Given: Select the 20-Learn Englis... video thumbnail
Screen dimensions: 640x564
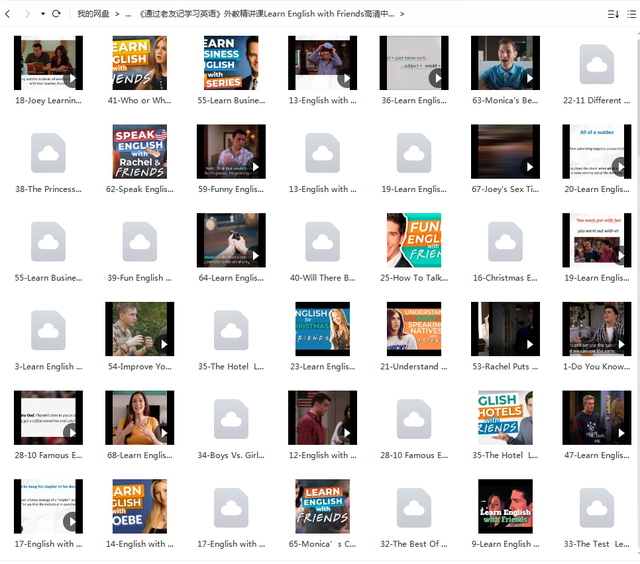Looking at the screenshot, I should [597, 151].
